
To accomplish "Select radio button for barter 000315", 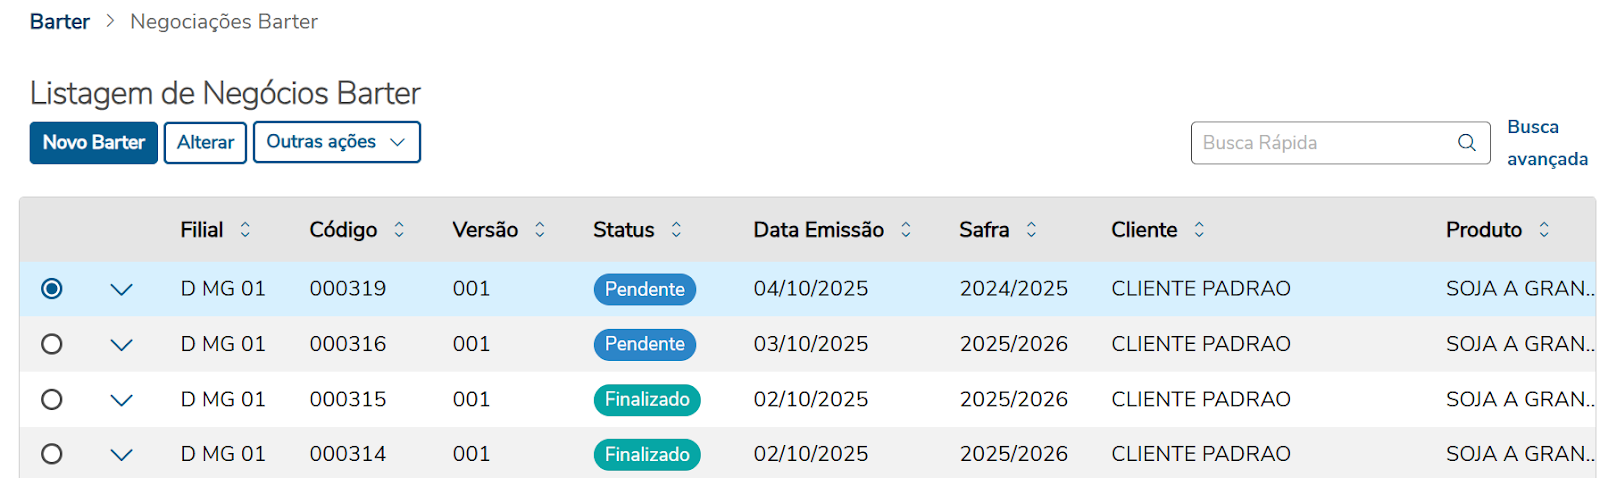I will pyautogui.click(x=52, y=400).
